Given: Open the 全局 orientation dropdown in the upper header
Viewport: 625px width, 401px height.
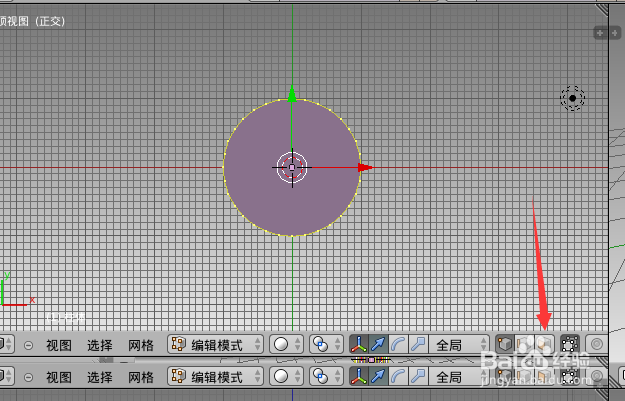Looking at the screenshot, I should coord(459,344).
